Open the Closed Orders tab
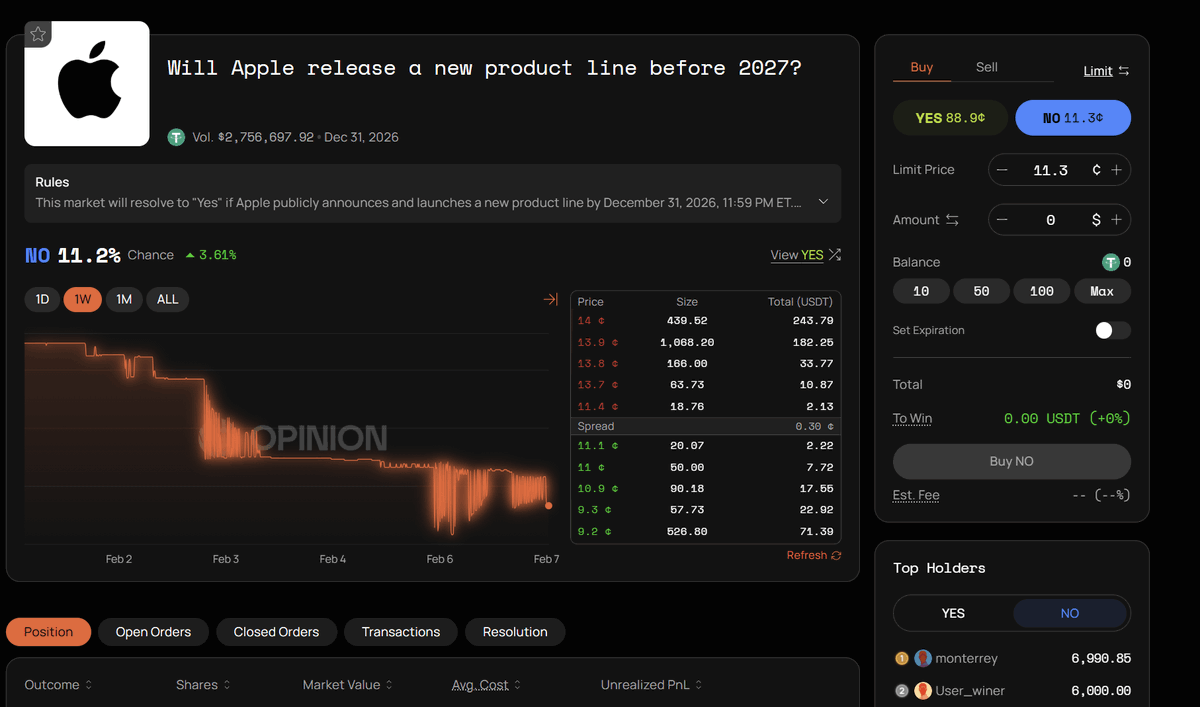This screenshot has height=707, width=1200. pyautogui.click(x=276, y=632)
